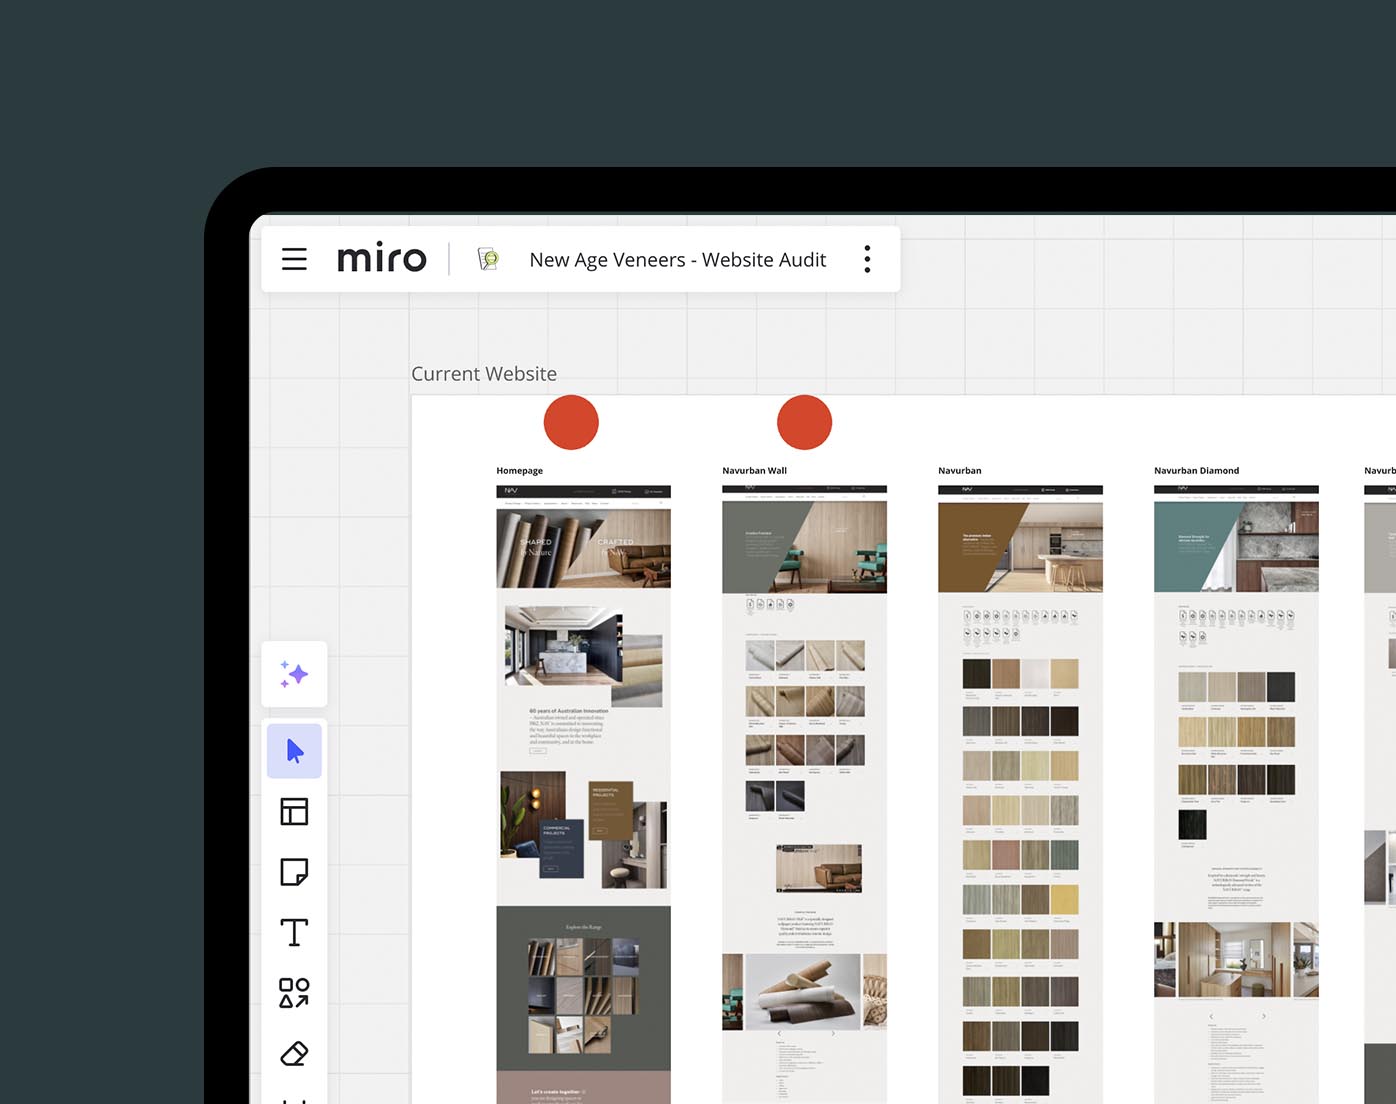The image size is (1396, 1104).
Task: Select the Homepage screenshot image
Action: click(583, 794)
